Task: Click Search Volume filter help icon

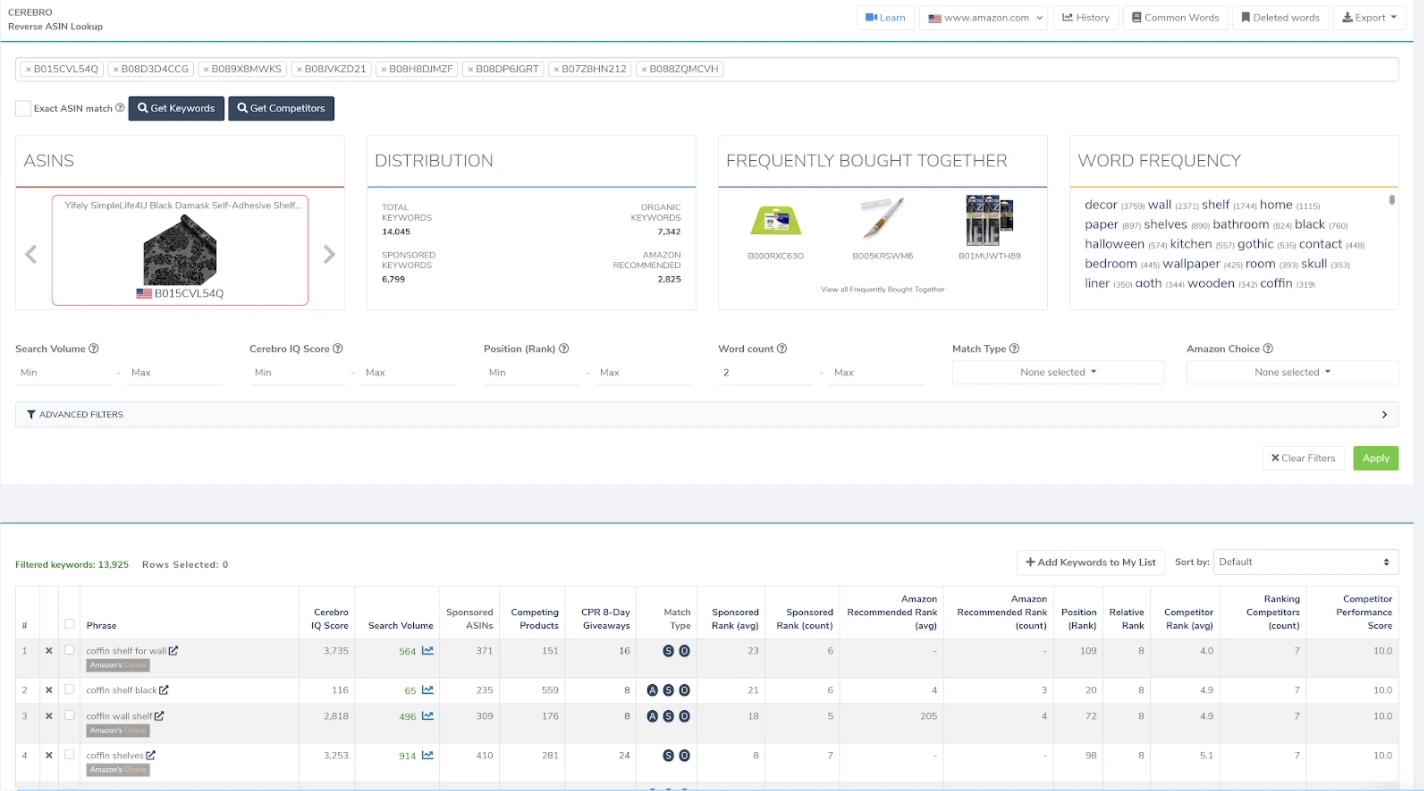Action: pos(94,349)
